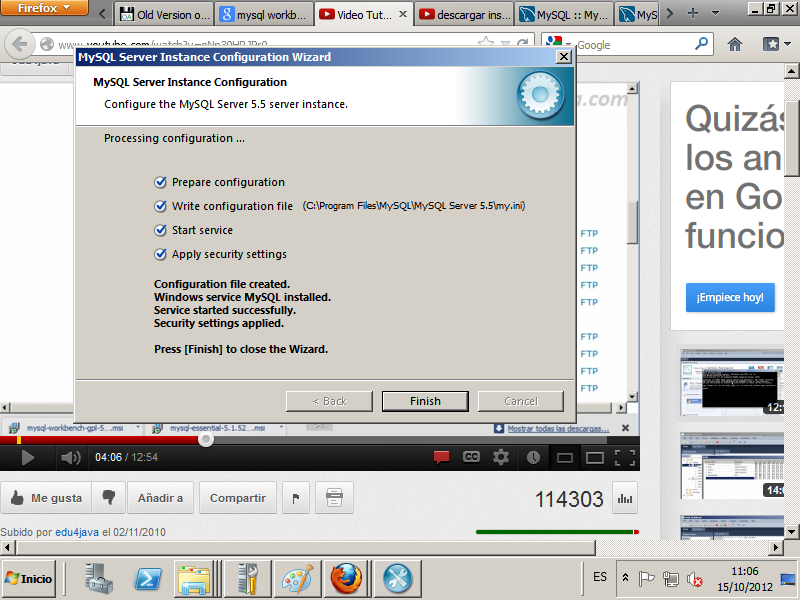Open a new tab with plus button
The image size is (800, 600).
point(692,14)
